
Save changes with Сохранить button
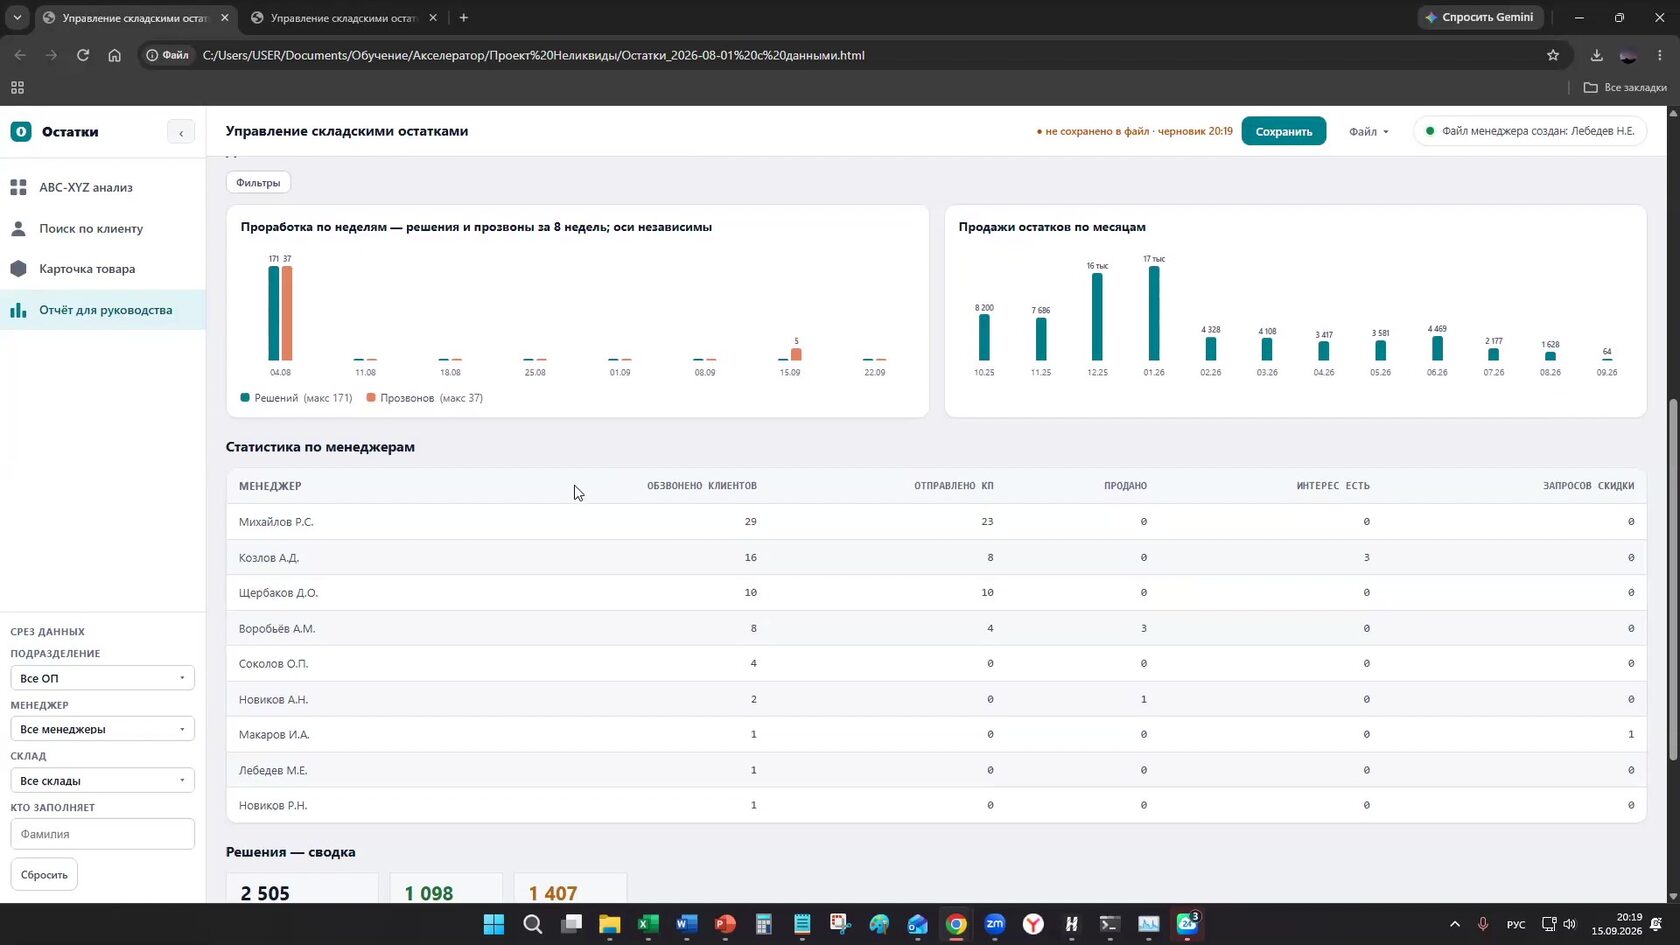coord(1284,131)
